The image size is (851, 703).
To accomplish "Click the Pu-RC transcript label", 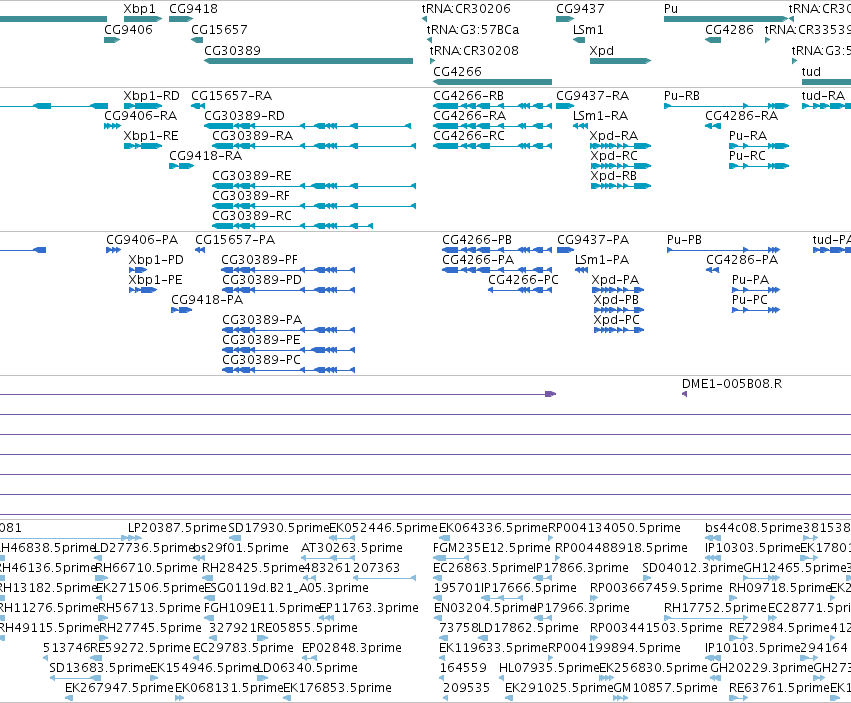I will tap(747, 156).
